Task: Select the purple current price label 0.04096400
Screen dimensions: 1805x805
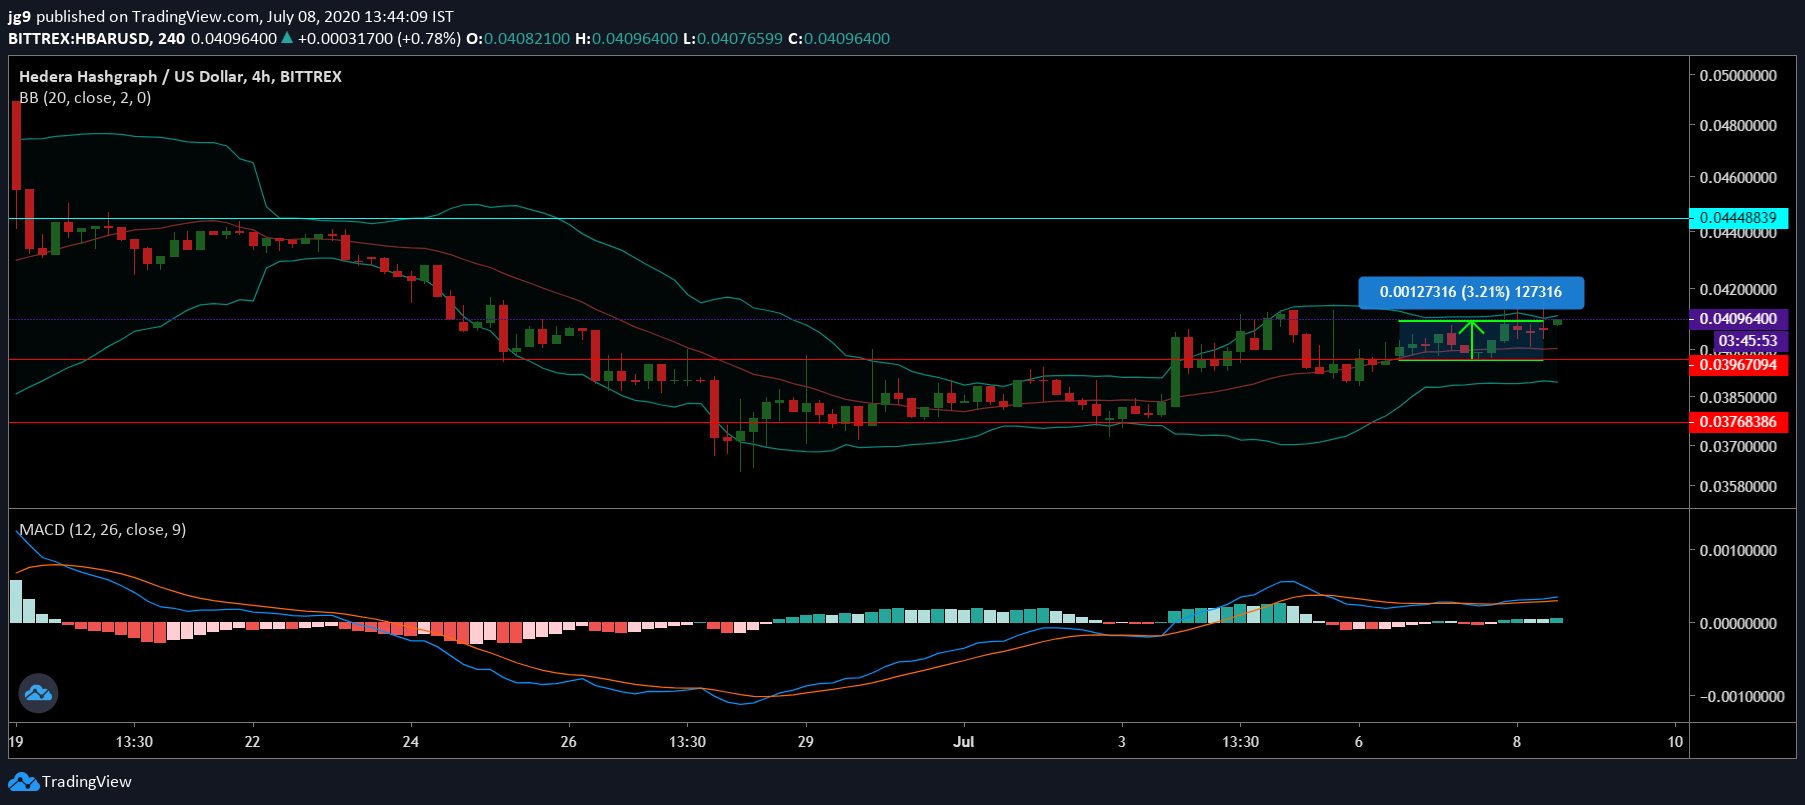Action: coord(1738,319)
